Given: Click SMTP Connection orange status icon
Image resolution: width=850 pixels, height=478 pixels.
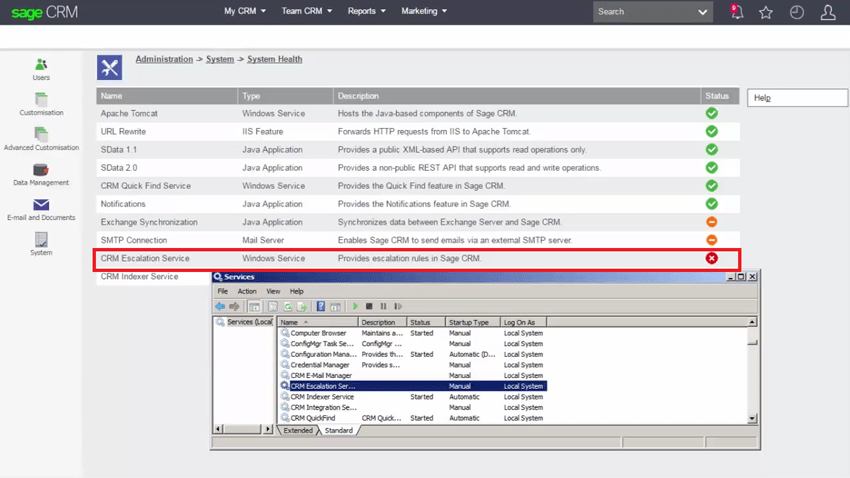Looking at the screenshot, I should [x=712, y=240].
